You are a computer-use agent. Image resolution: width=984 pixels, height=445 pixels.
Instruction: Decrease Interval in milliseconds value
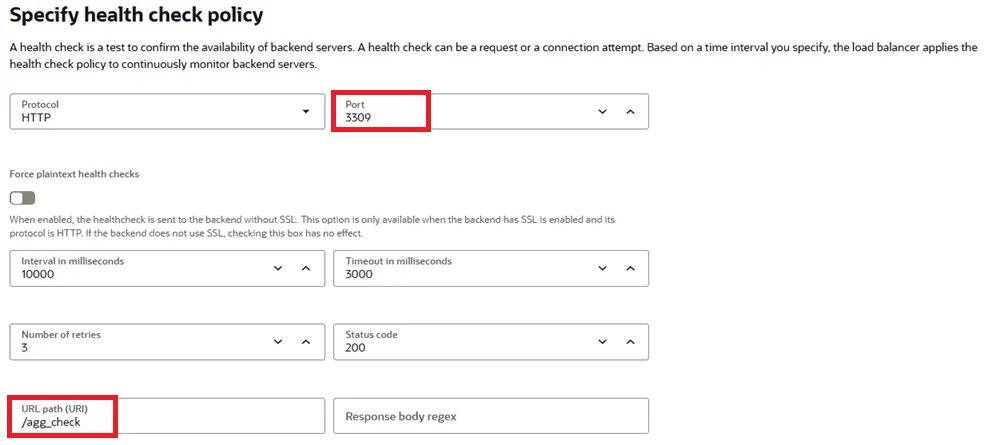tap(278, 268)
